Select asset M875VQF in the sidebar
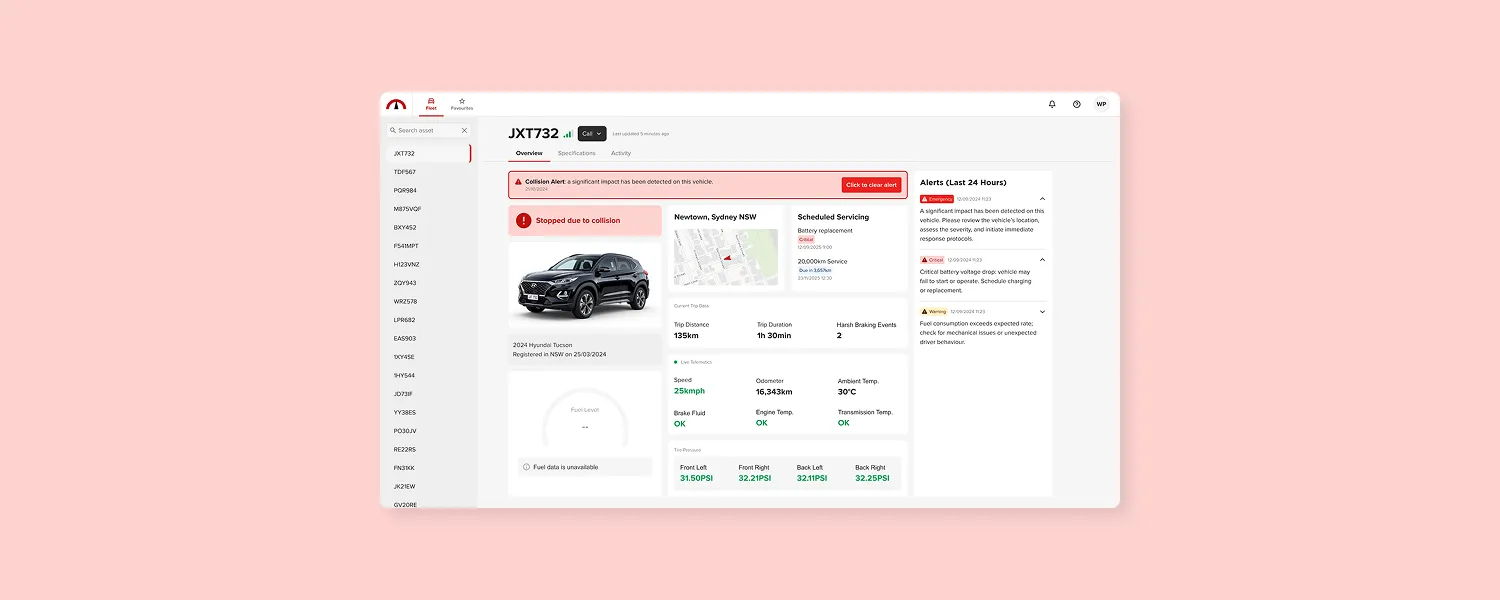 coord(428,209)
